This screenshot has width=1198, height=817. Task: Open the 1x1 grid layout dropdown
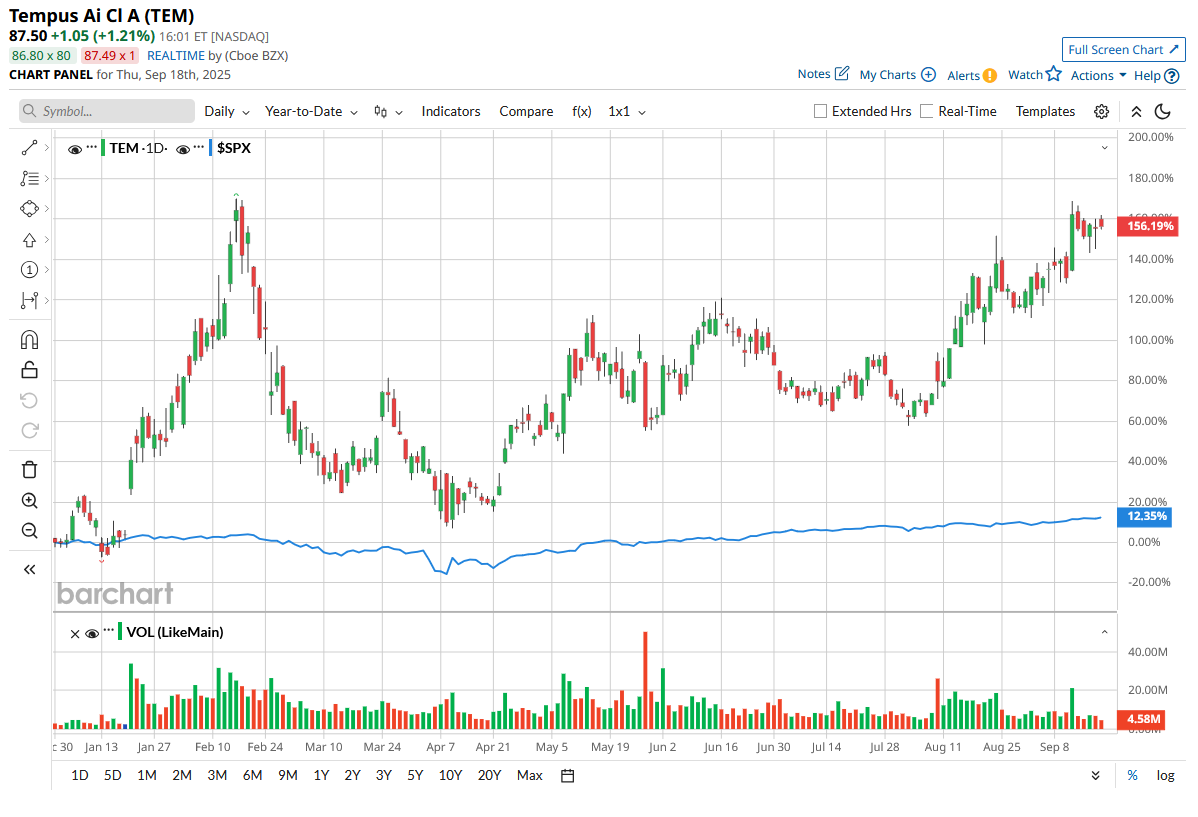[x=627, y=112]
